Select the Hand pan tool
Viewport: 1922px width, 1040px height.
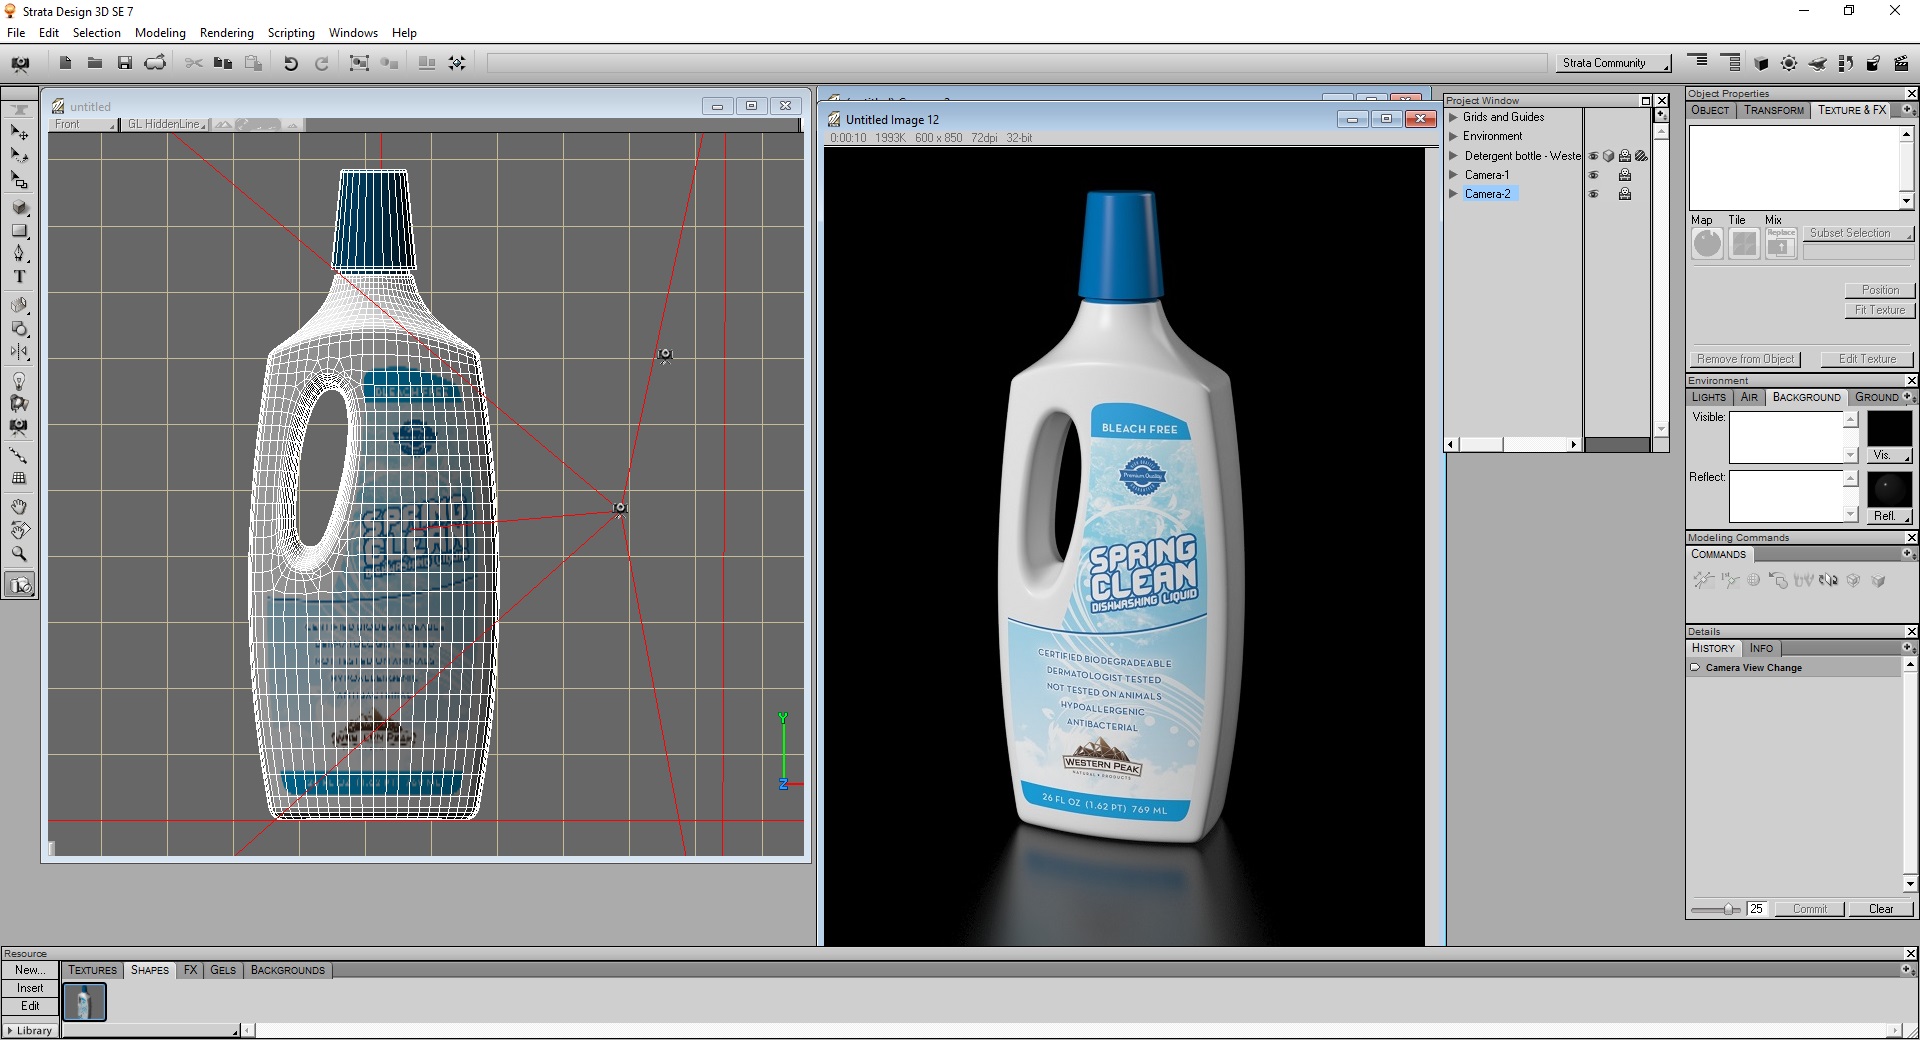pos(18,506)
